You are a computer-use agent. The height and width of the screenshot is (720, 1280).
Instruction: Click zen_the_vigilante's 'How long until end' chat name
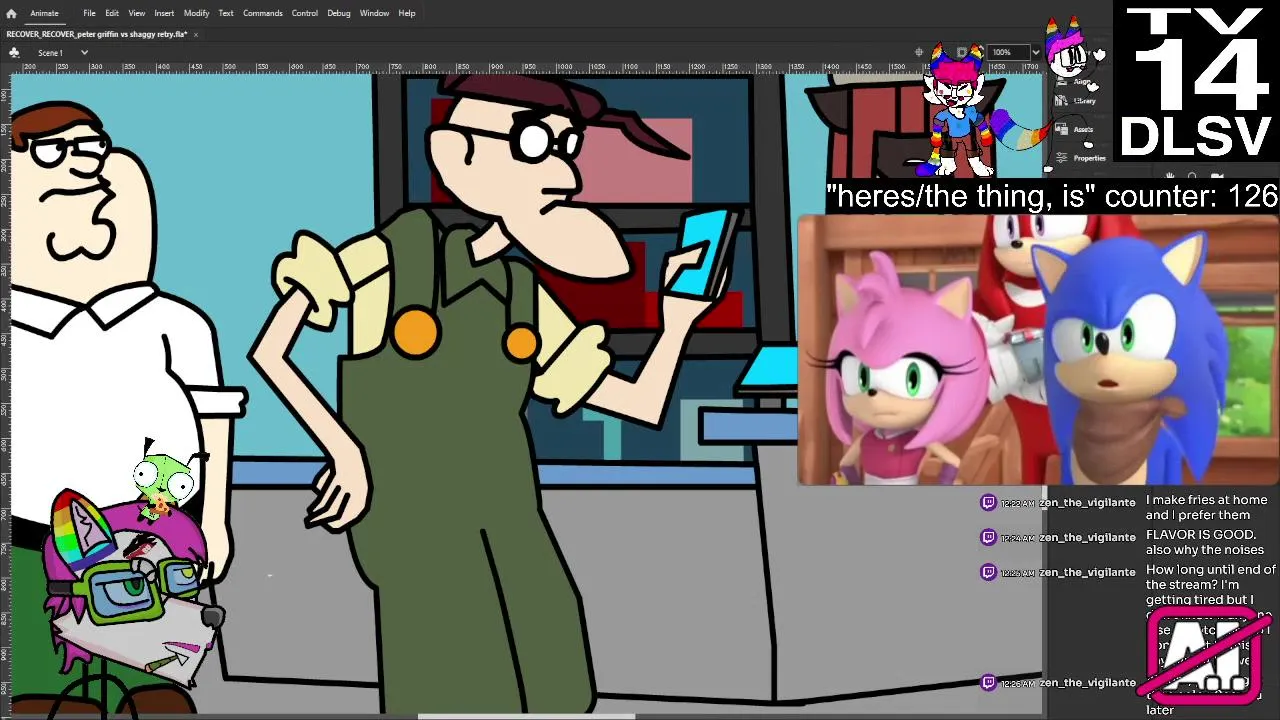[1087, 572]
